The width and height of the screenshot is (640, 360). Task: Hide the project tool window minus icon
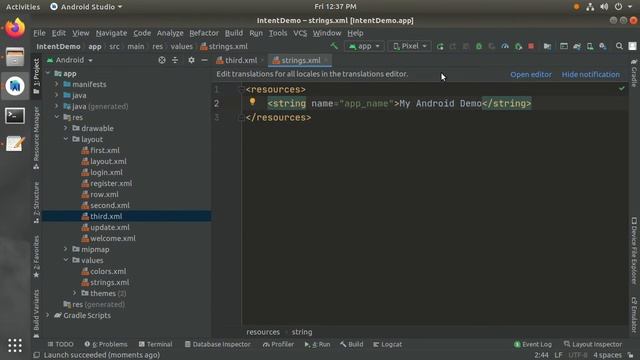pos(204,60)
